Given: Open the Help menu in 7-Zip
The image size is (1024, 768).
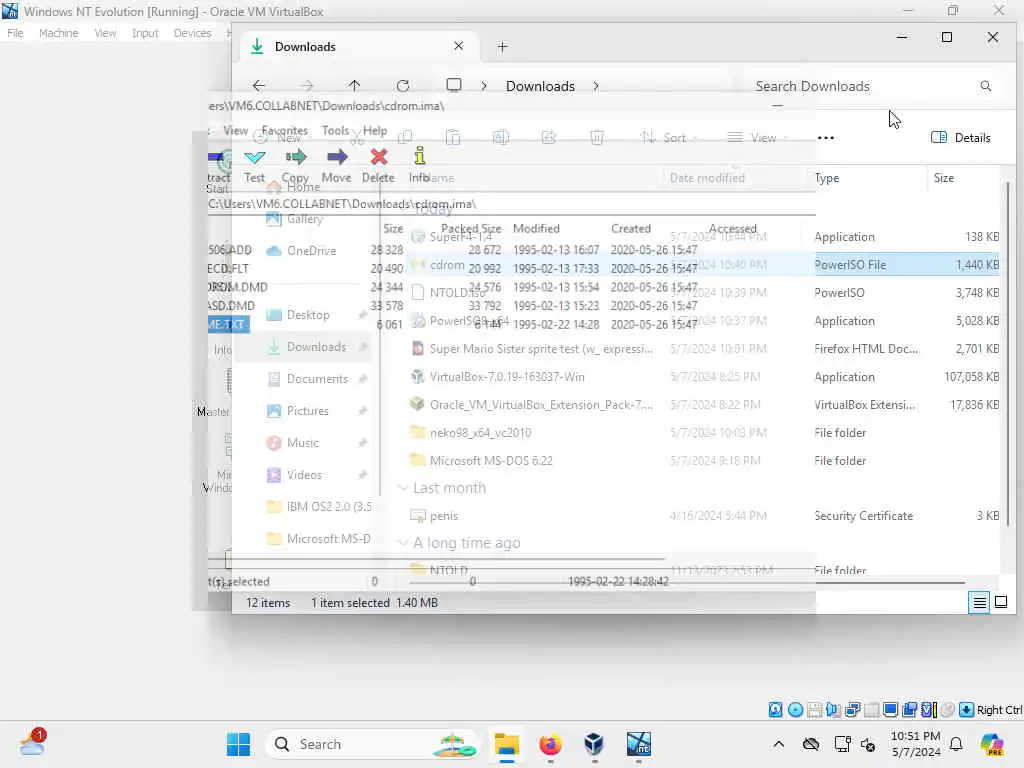Looking at the screenshot, I should click(375, 131).
